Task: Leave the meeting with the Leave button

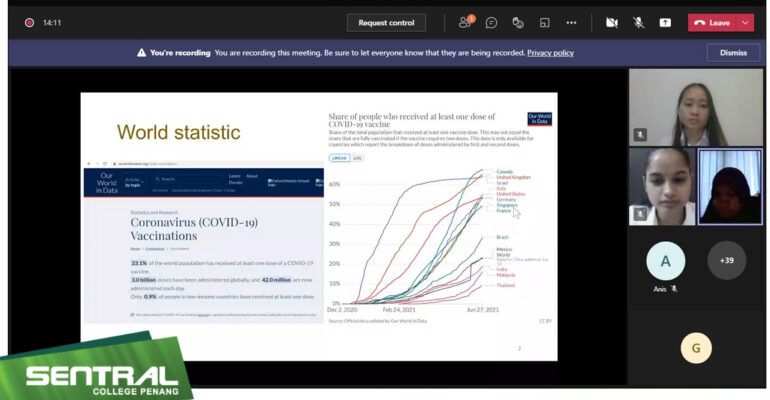Action: click(x=713, y=23)
